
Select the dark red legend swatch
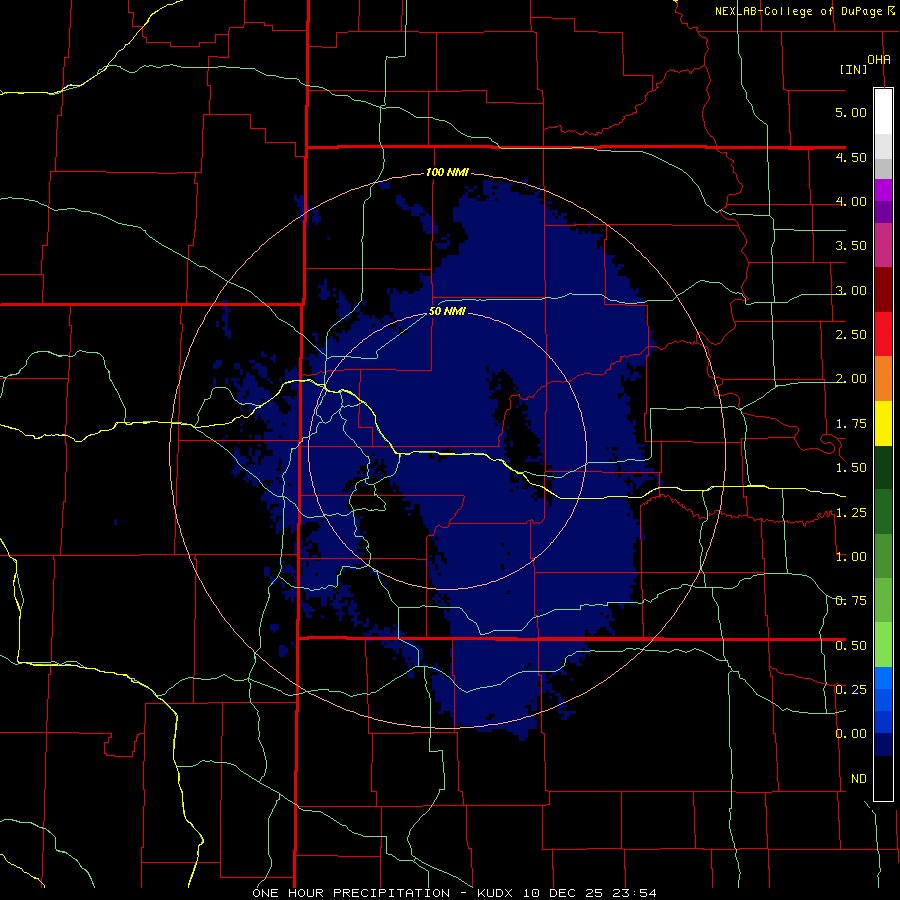click(883, 290)
